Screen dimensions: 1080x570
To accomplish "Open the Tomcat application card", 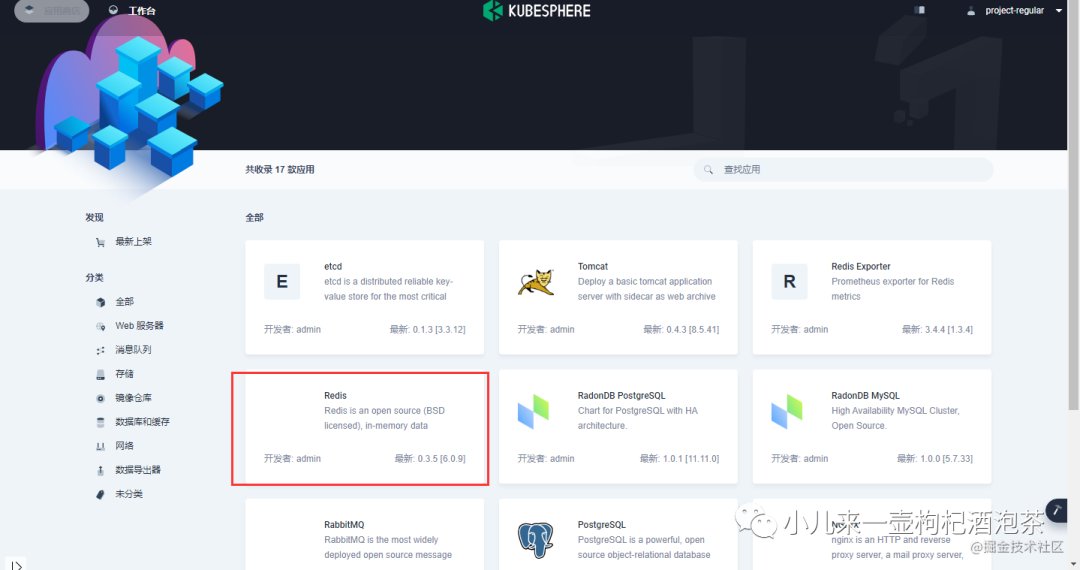I will tap(618, 297).
